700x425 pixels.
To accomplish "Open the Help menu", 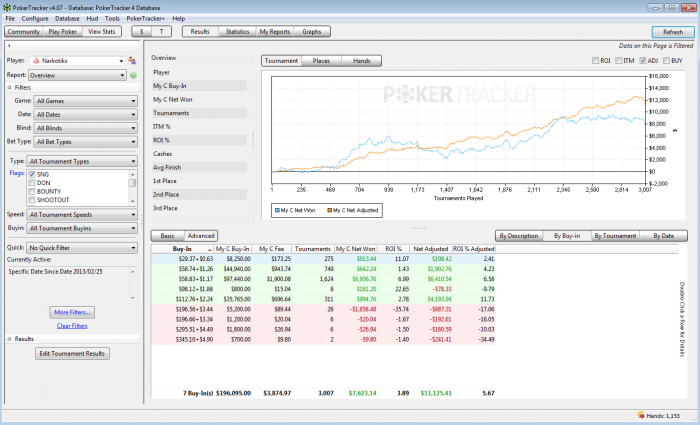I will point(179,19).
